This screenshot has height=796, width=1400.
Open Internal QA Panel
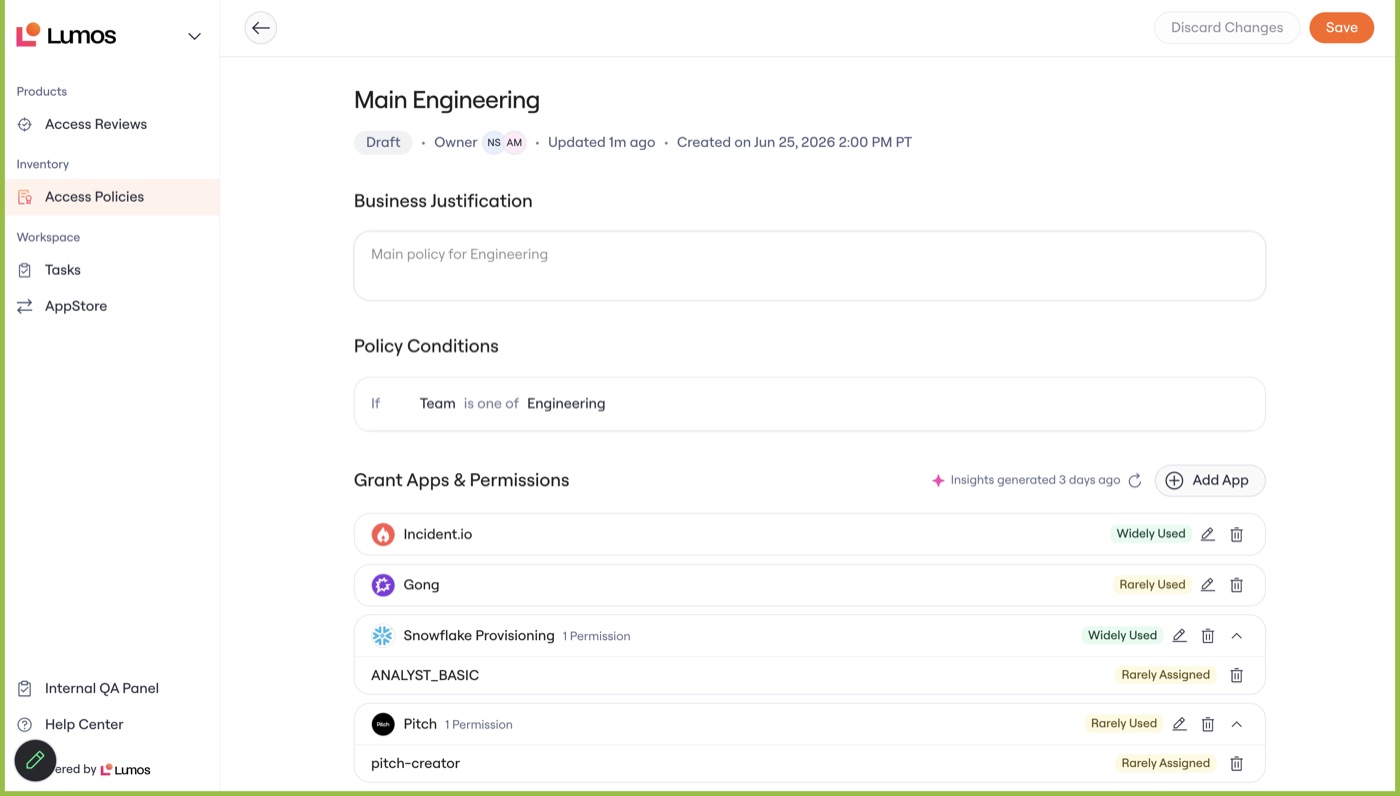coord(102,688)
